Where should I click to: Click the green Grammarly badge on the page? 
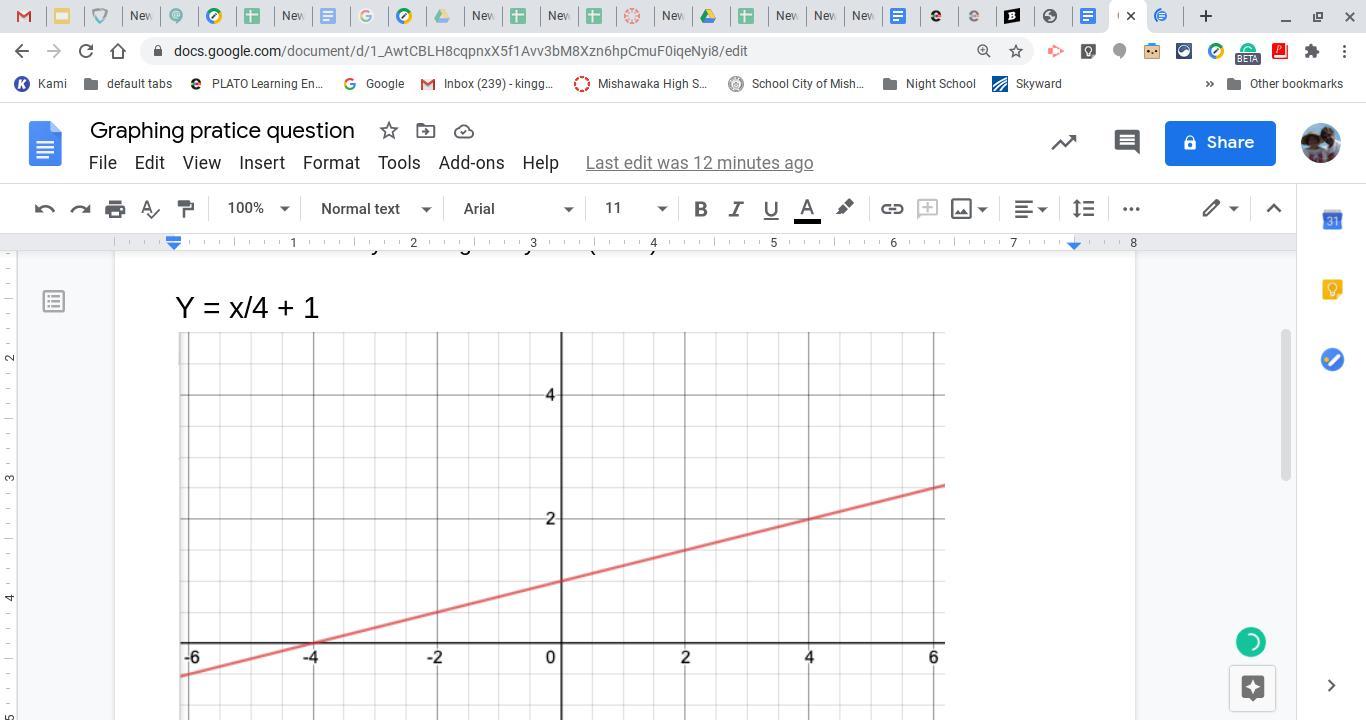pos(1251,642)
